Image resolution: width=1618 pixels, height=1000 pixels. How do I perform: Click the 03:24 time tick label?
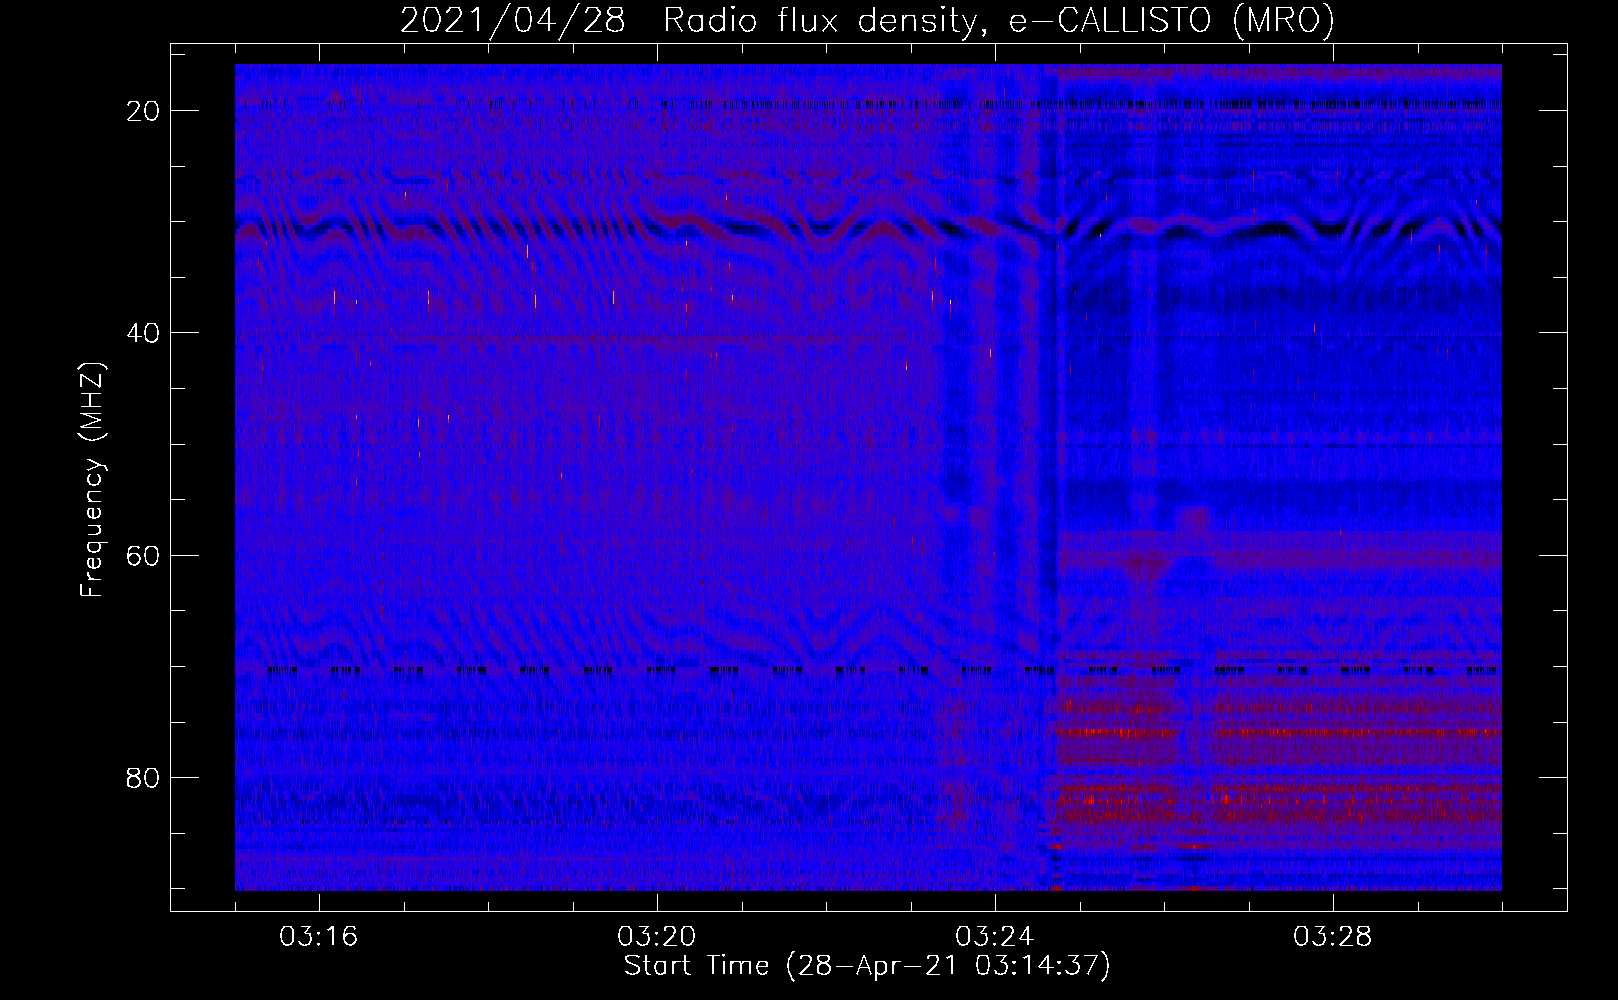tap(995, 937)
